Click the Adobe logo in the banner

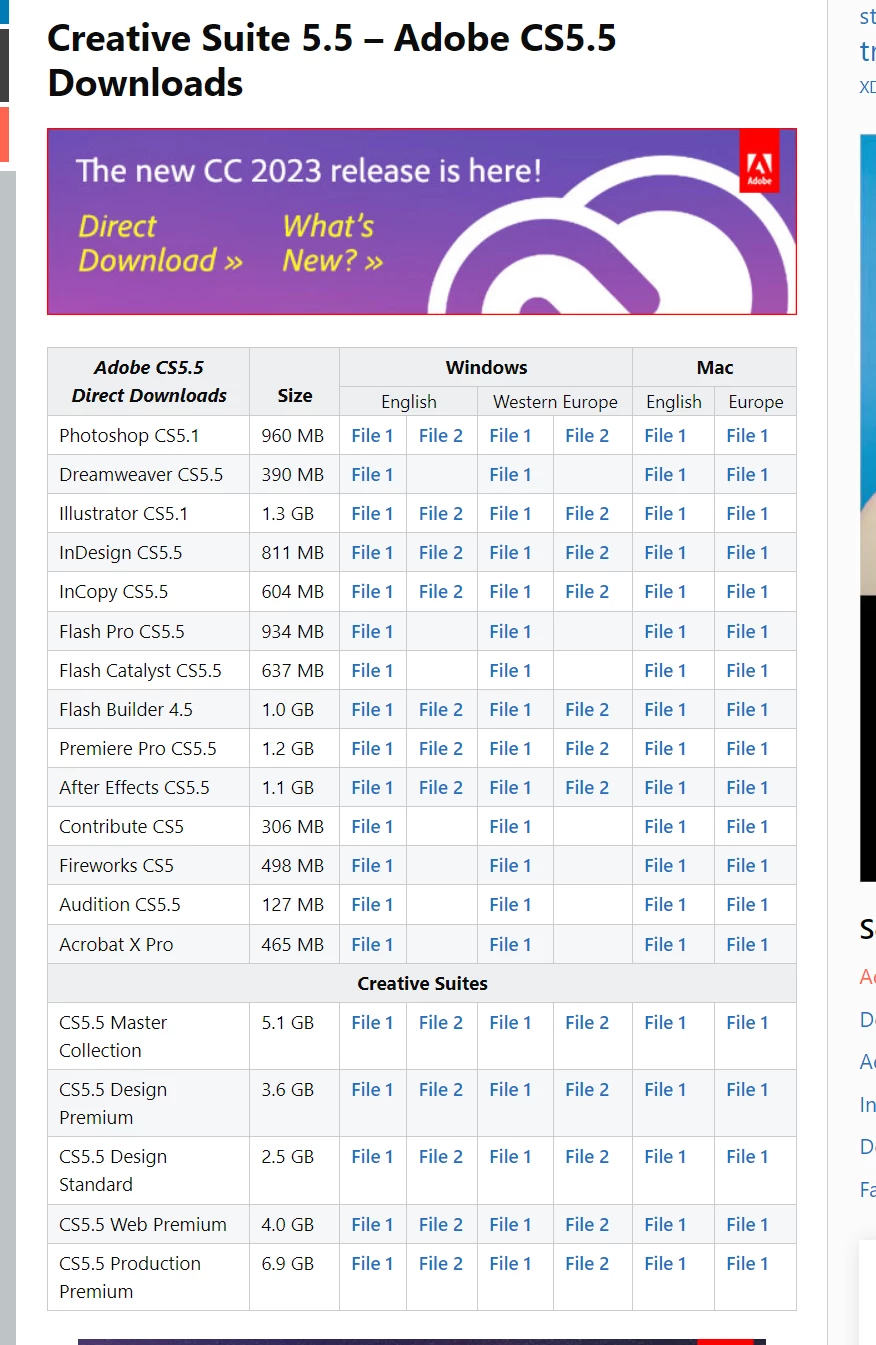click(759, 160)
